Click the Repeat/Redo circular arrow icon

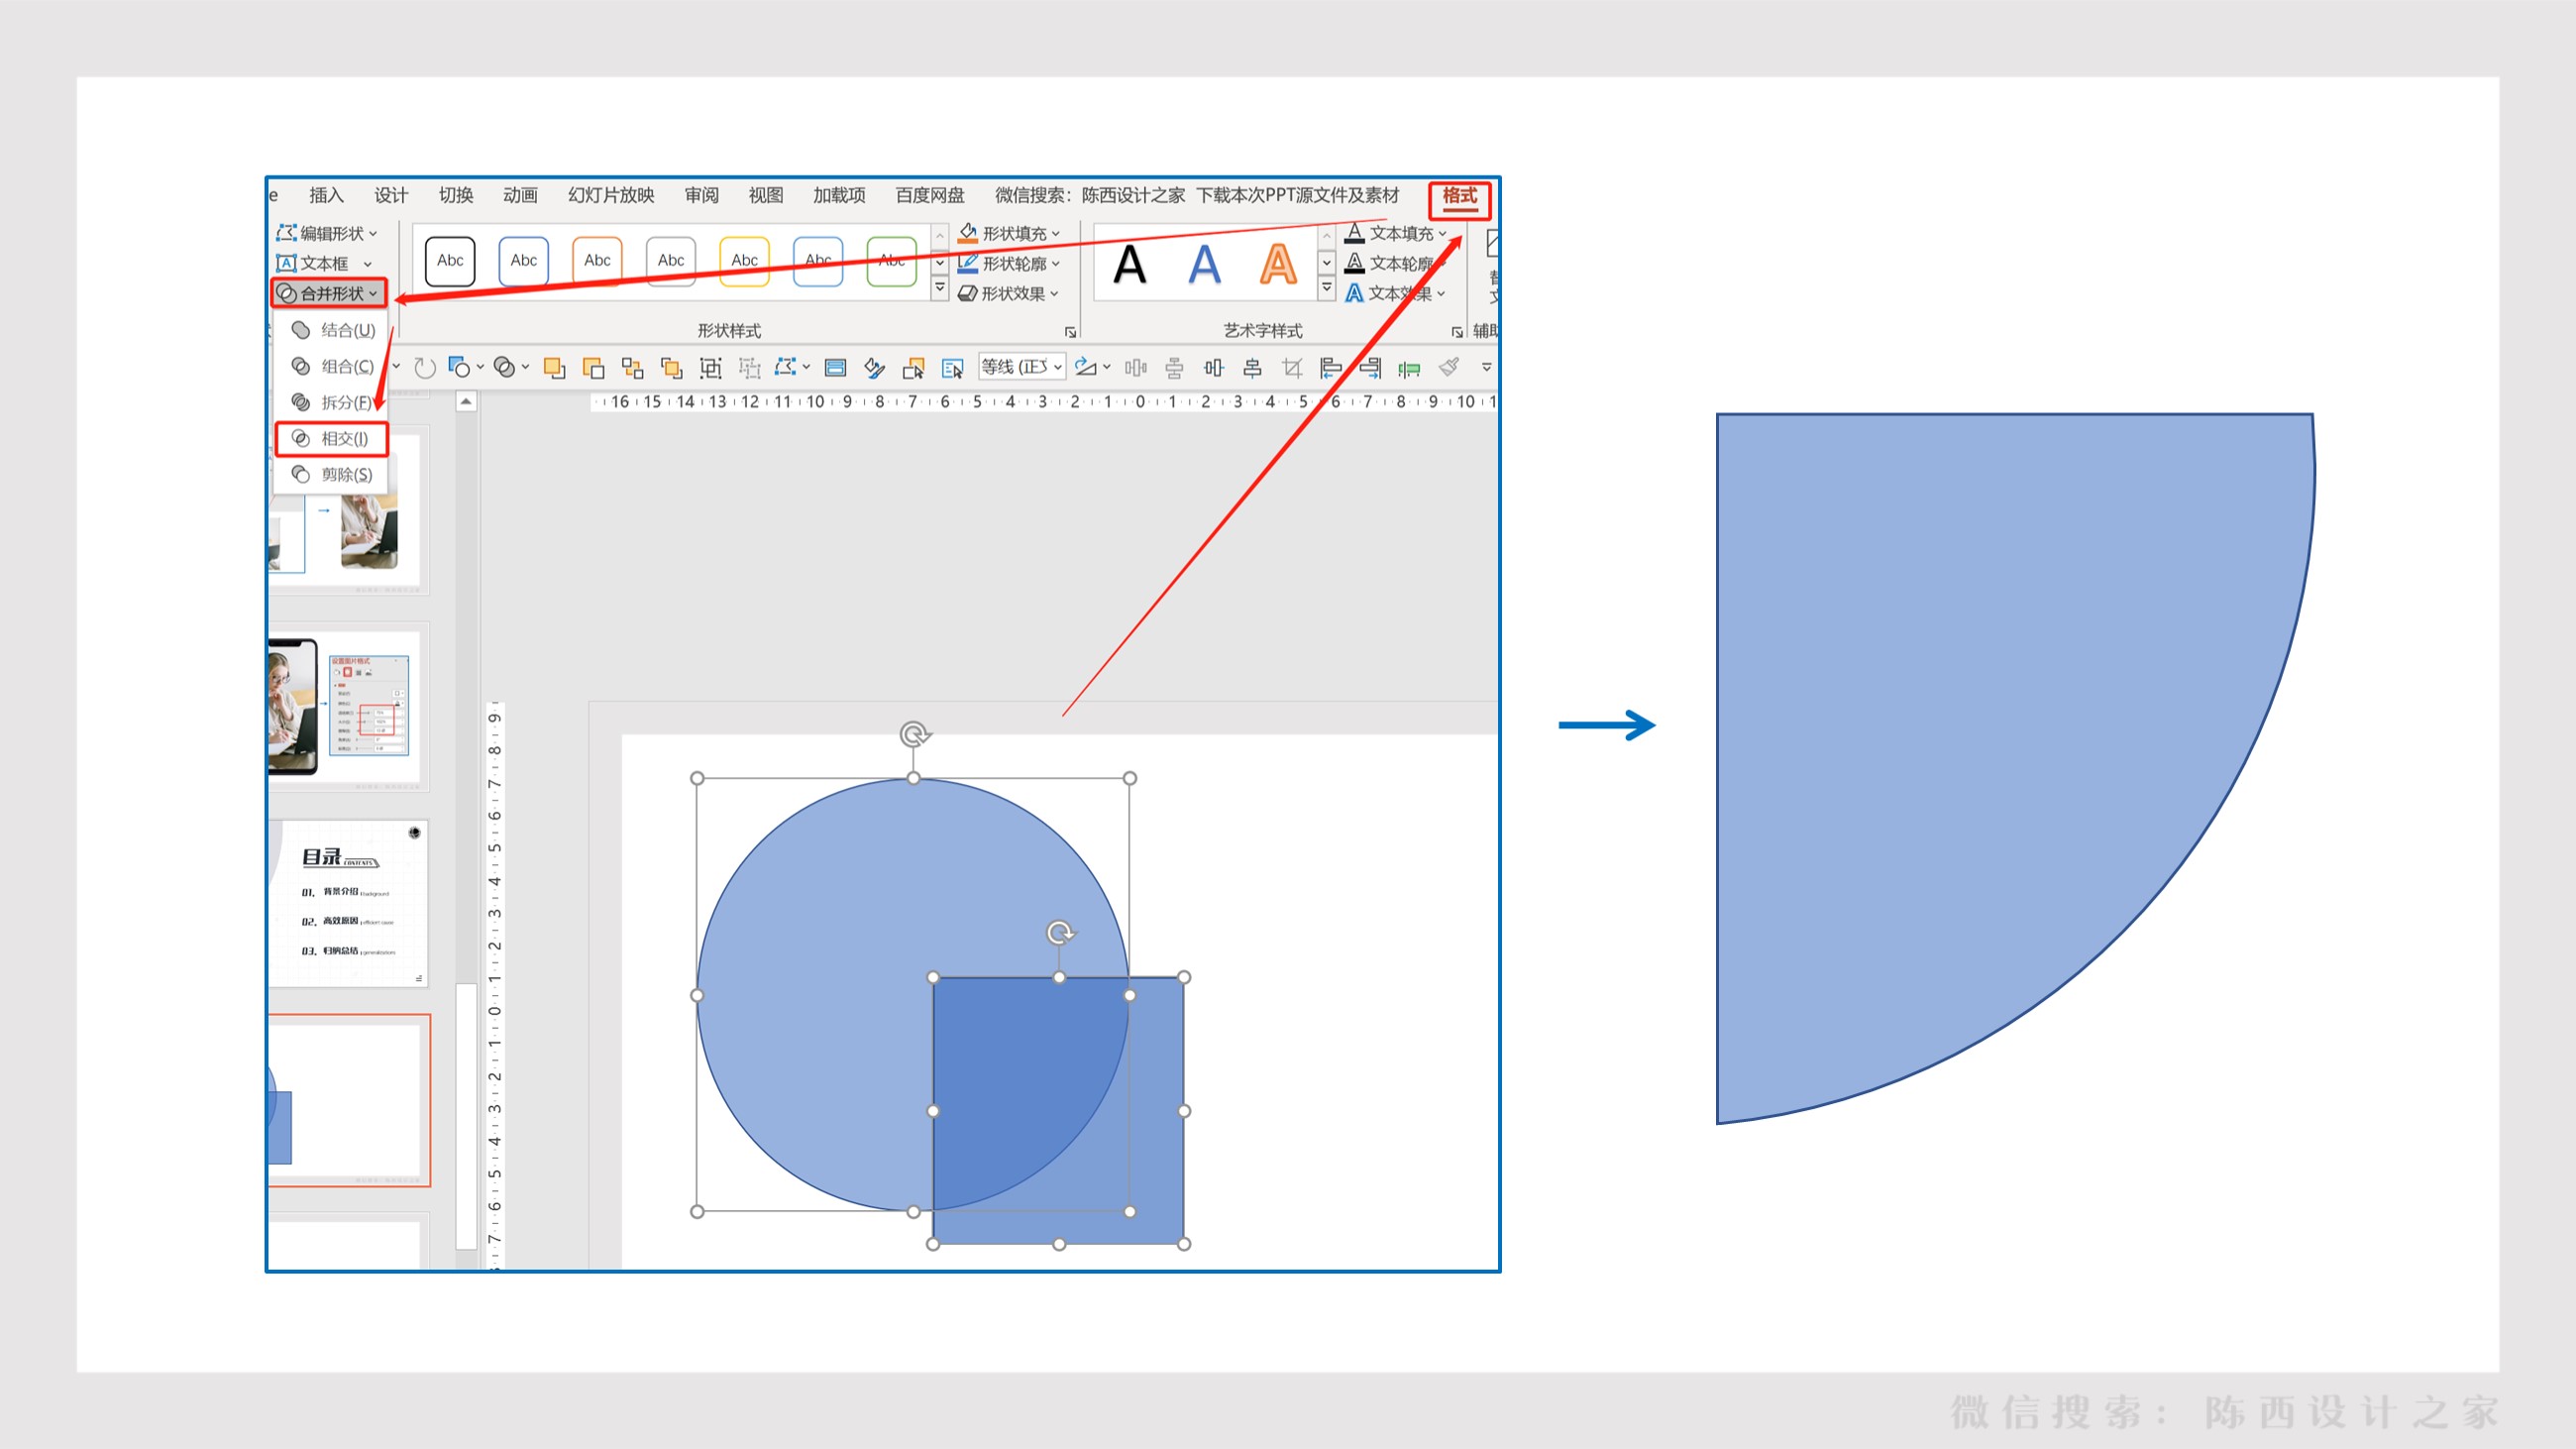[425, 368]
